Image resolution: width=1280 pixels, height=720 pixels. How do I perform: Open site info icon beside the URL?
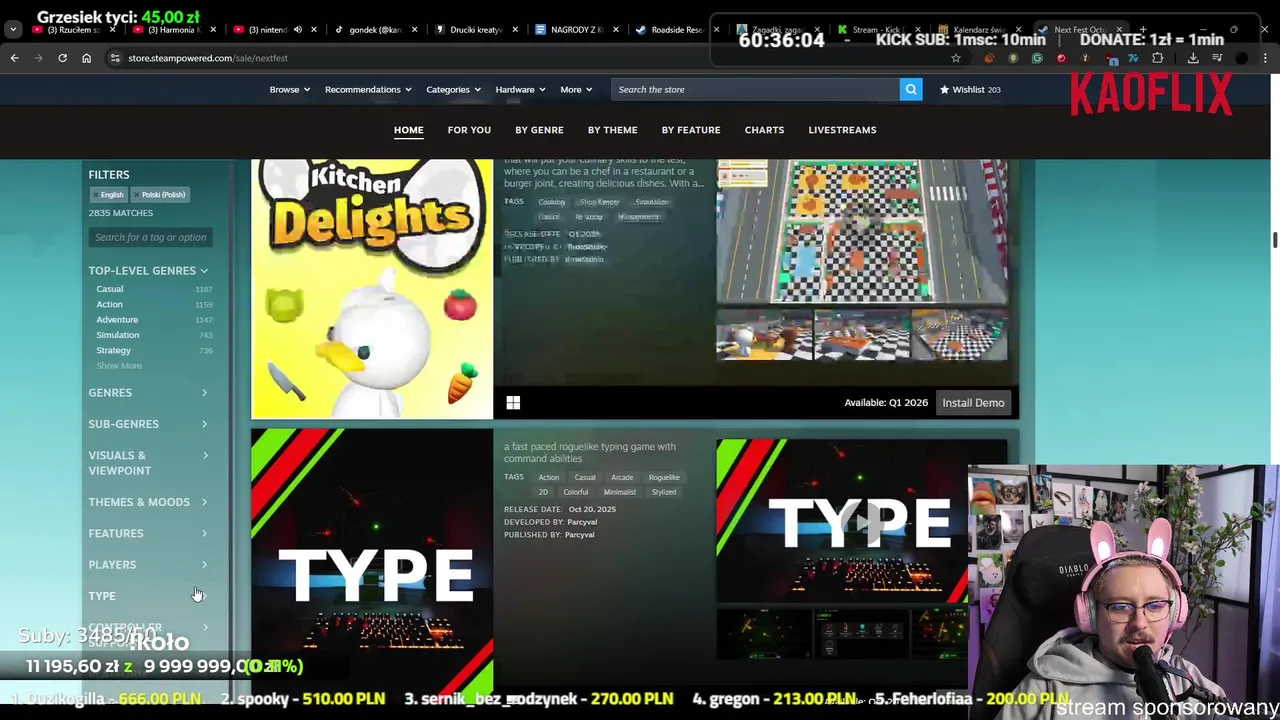coord(115,58)
